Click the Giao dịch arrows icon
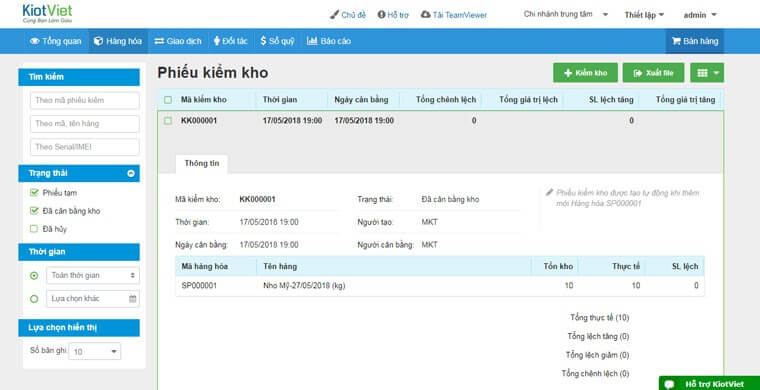This screenshot has width=760, height=390. (x=159, y=41)
